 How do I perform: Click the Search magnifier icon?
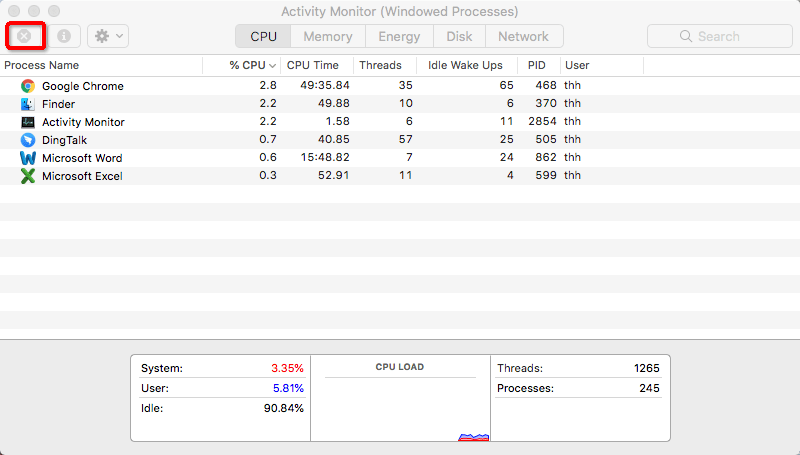point(686,36)
